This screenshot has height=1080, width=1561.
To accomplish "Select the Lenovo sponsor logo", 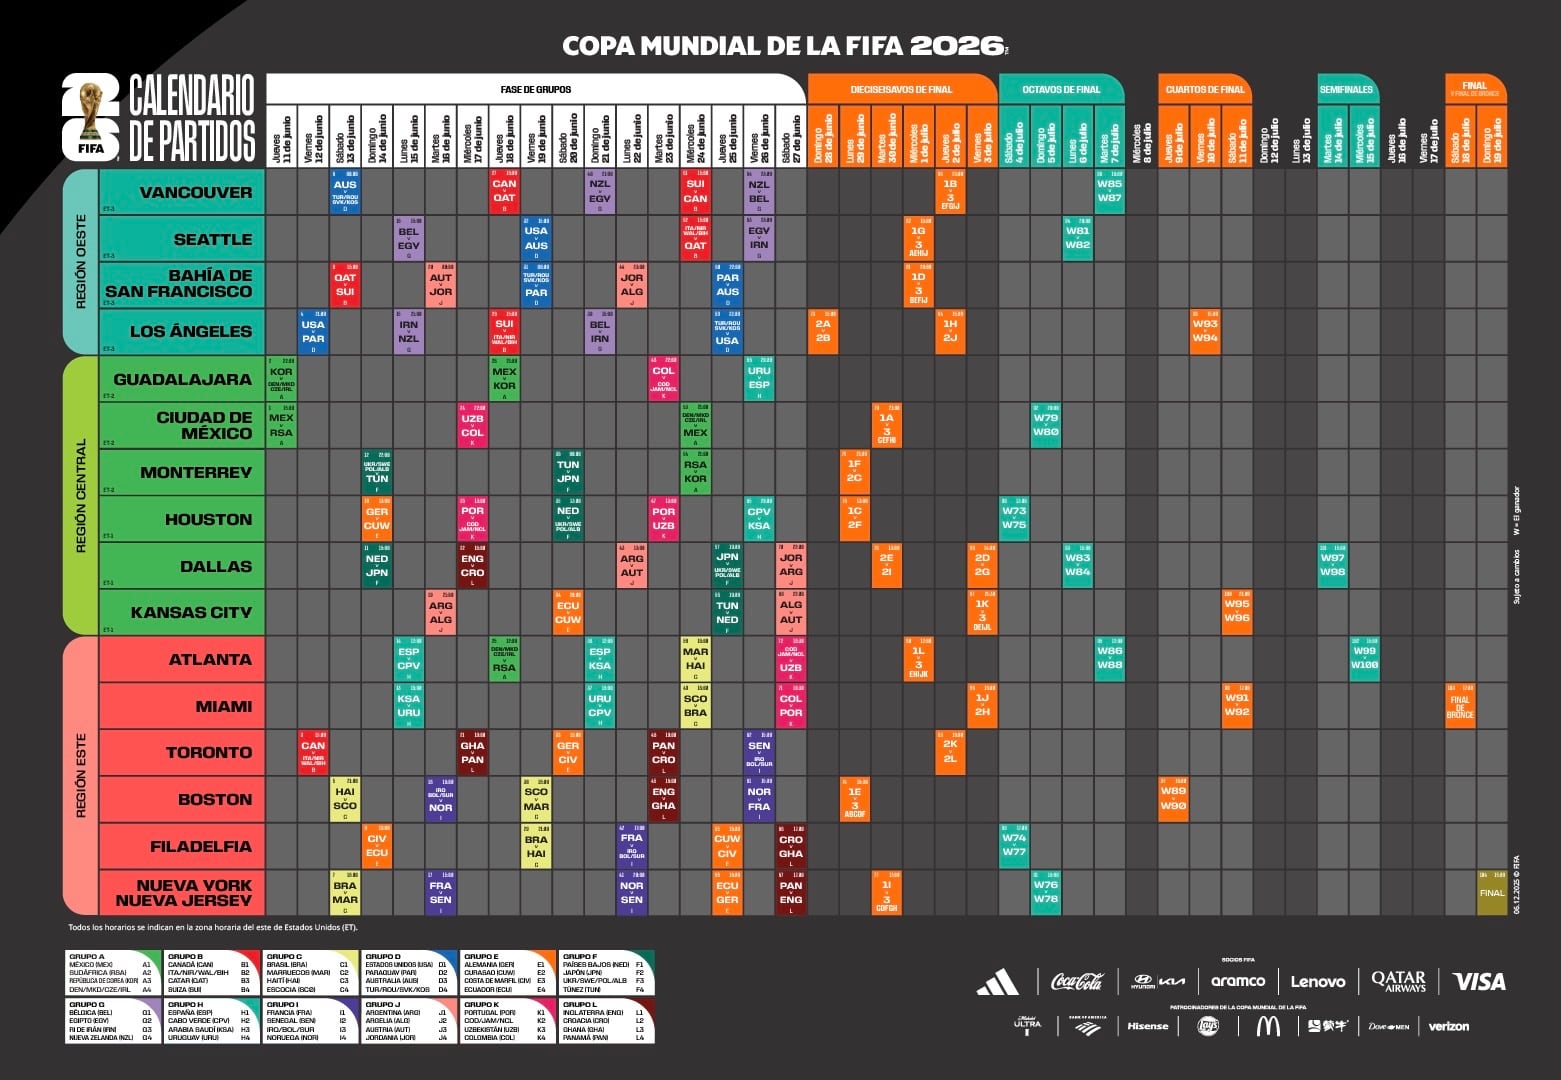I will [x=1320, y=981].
